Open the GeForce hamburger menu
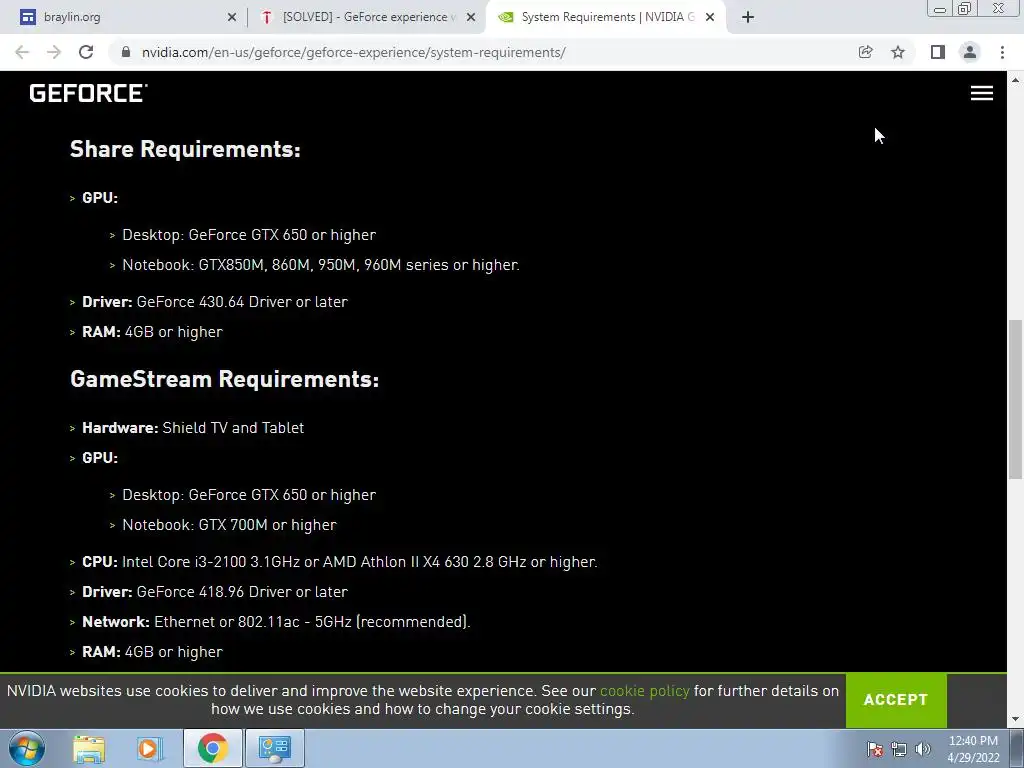Screen dimensions: 1024x768 click(982, 93)
